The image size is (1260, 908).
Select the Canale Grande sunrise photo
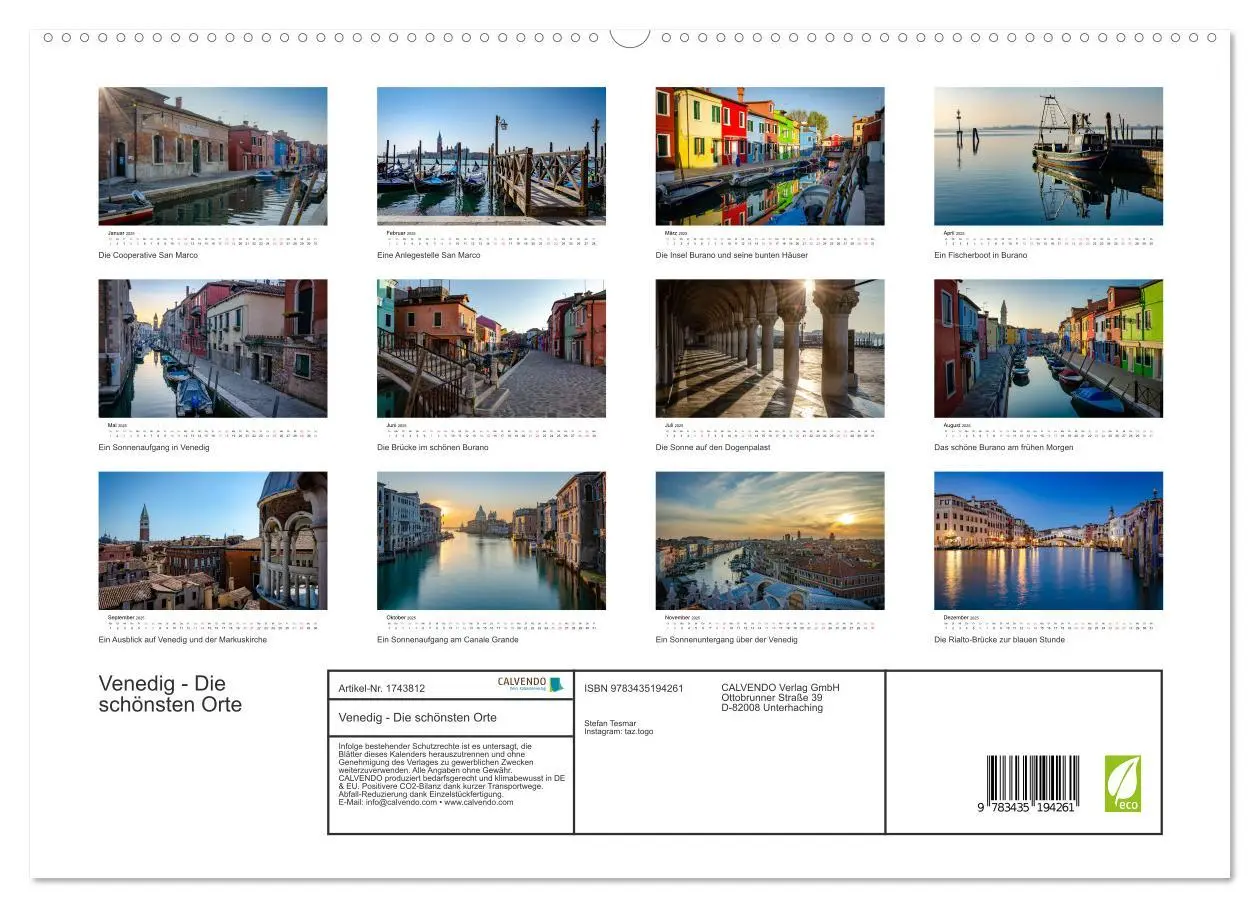pos(491,540)
